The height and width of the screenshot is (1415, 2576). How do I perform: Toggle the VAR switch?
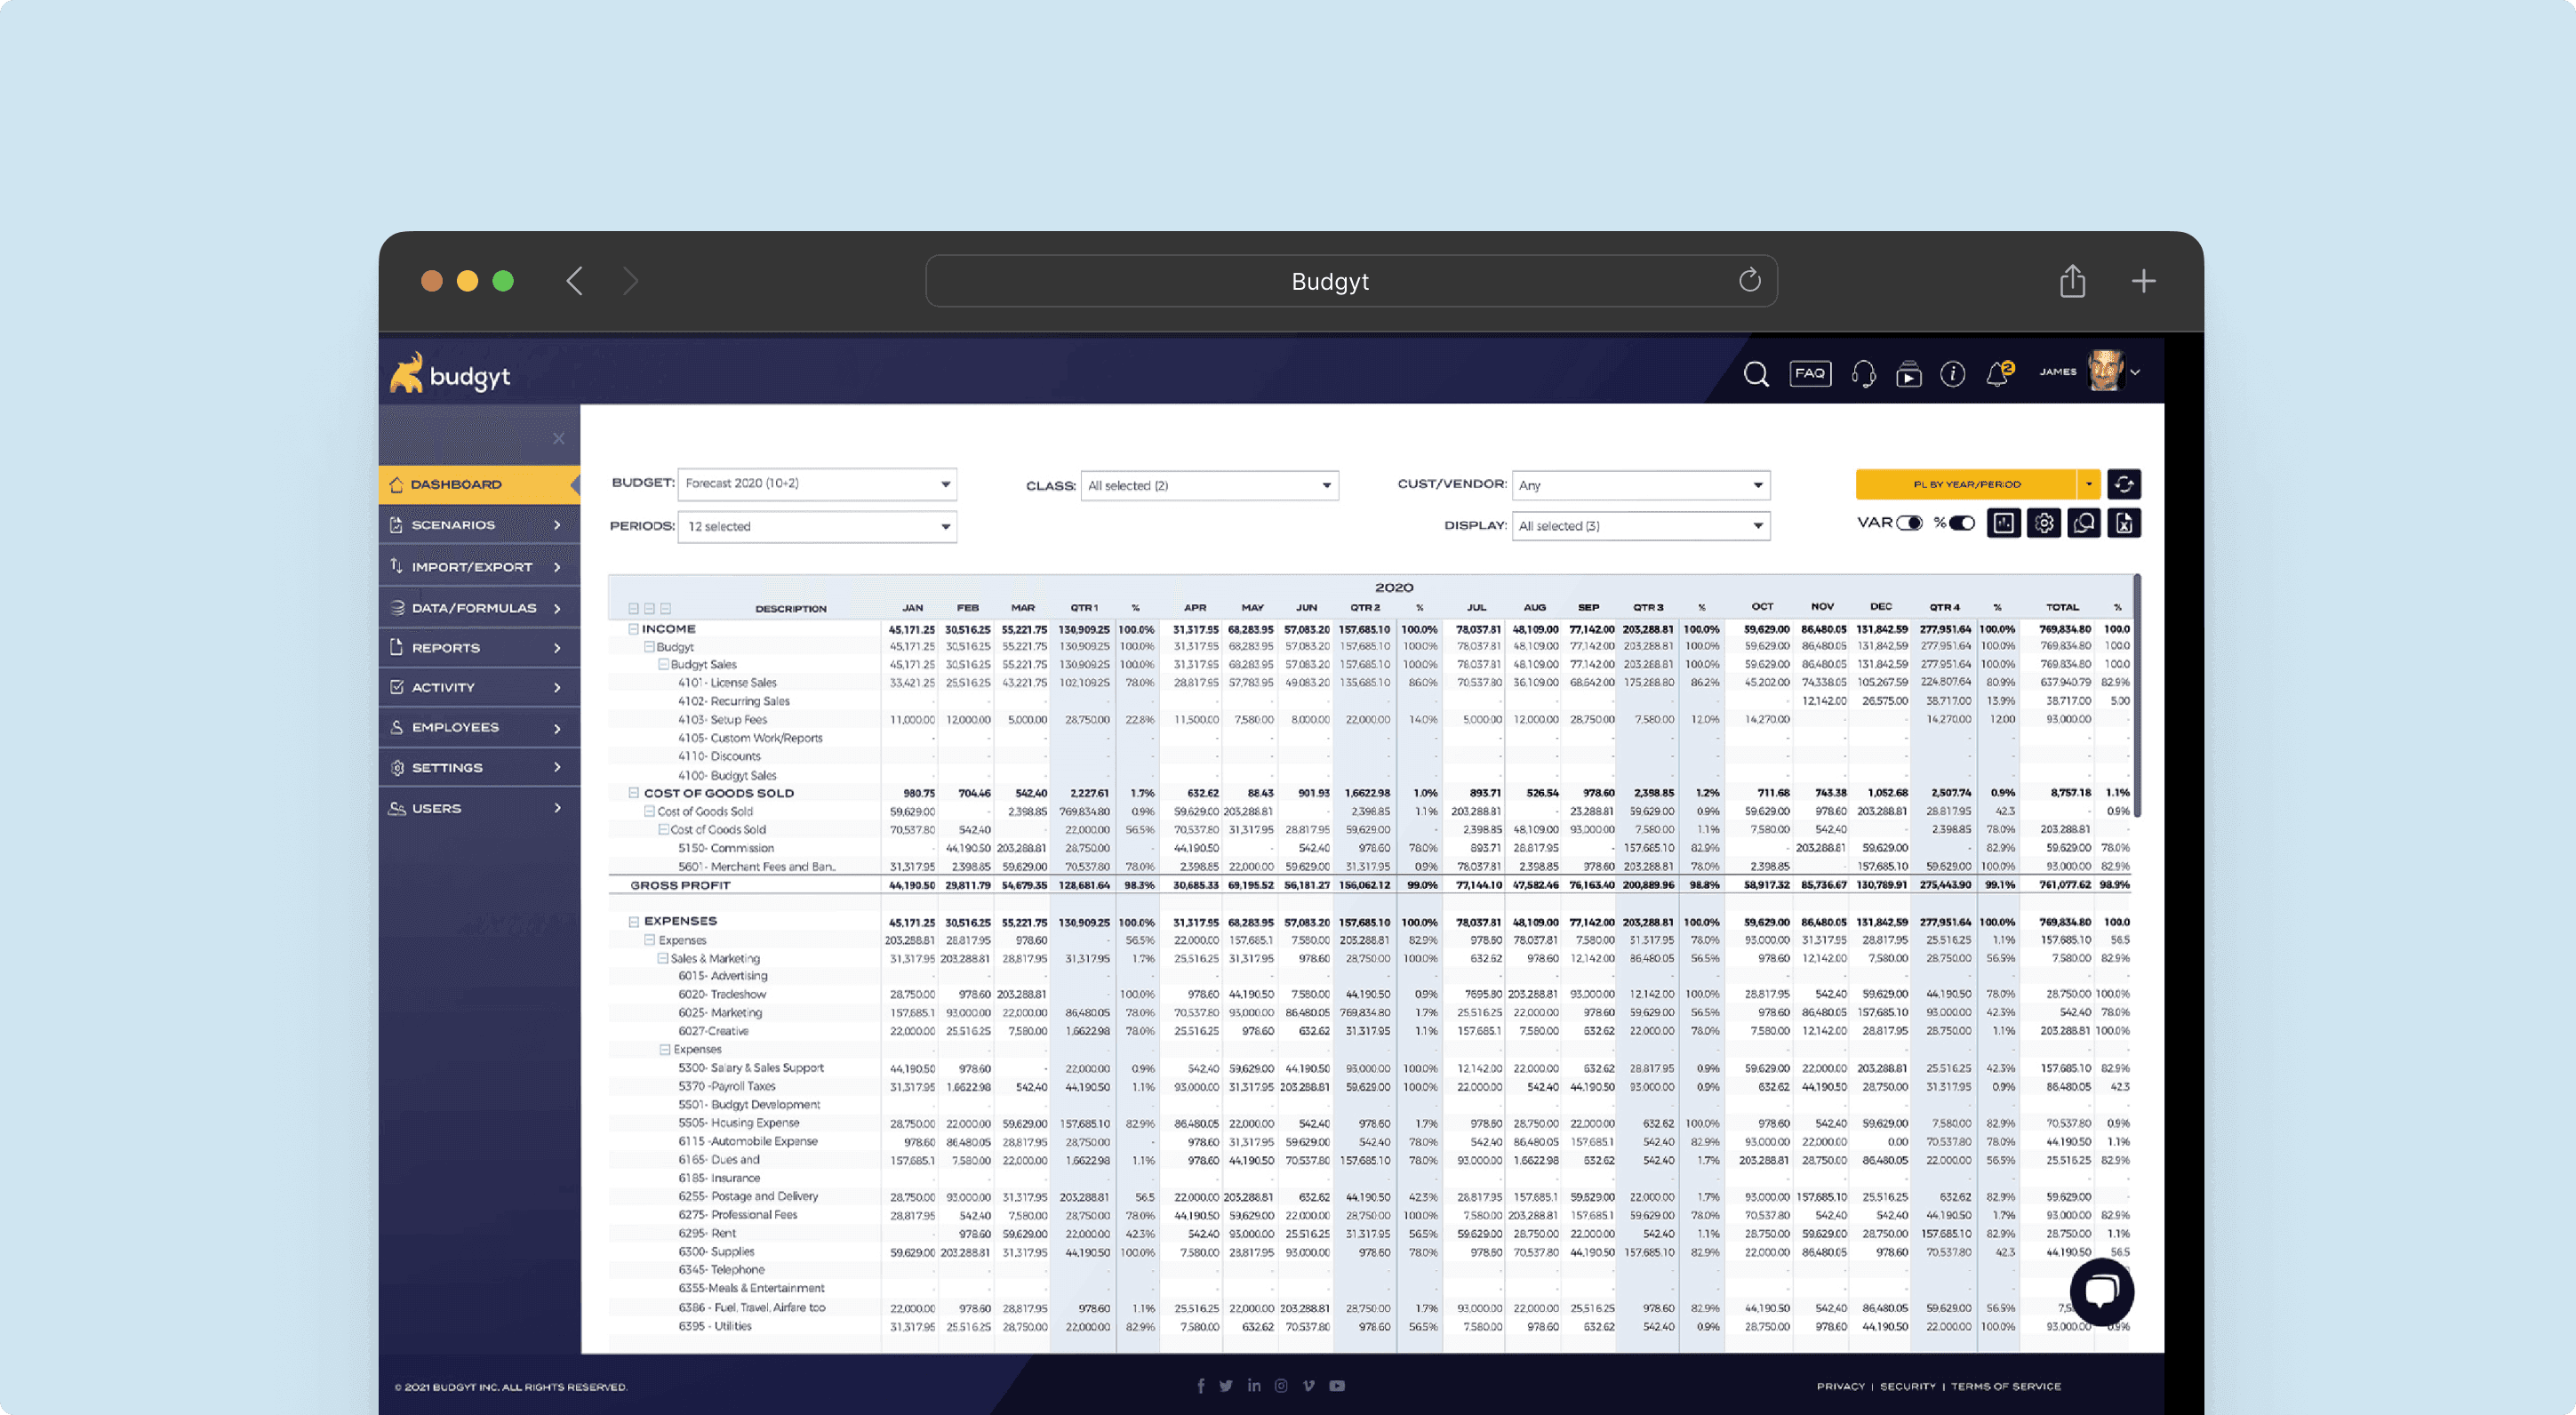tap(1909, 523)
